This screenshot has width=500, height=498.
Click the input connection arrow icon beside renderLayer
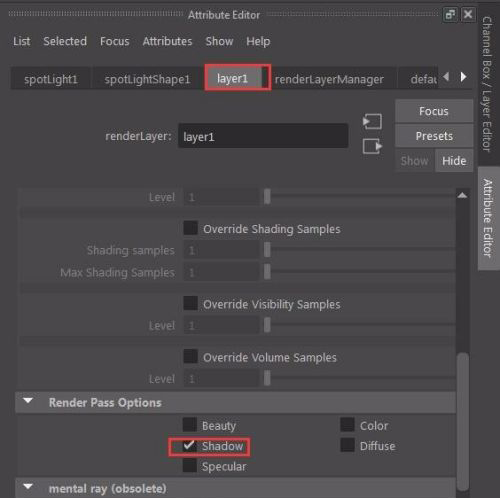tap(372, 121)
